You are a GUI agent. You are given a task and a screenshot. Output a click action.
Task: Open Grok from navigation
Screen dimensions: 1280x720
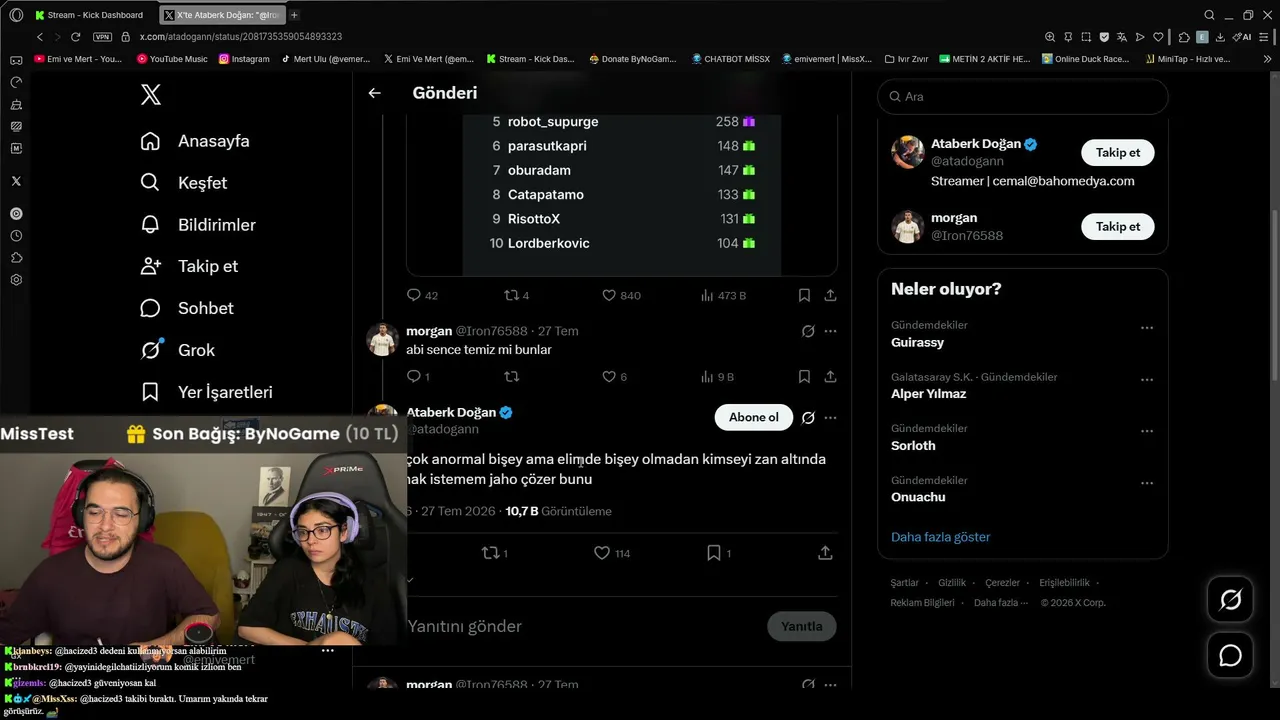click(178, 350)
